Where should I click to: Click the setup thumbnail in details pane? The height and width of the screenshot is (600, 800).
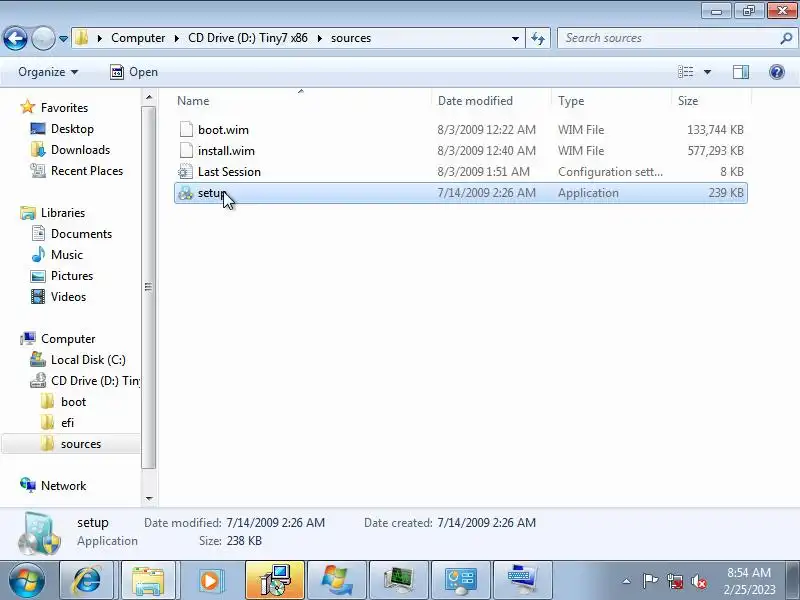(39, 533)
